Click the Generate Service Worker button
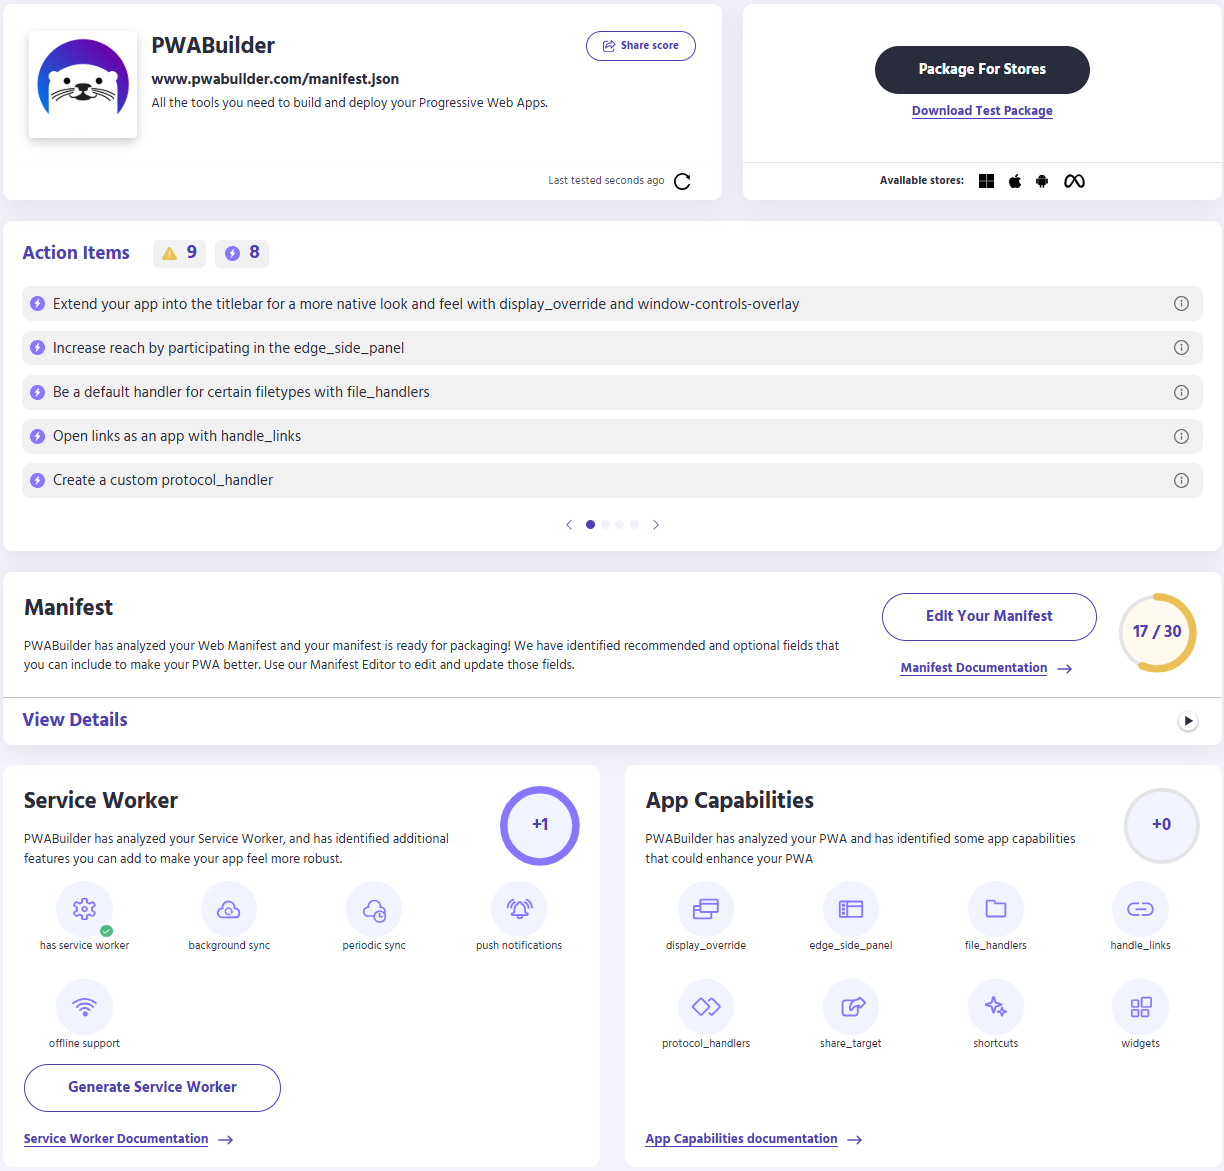The height and width of the screenshot is (1171, 1224). (x=152, y=1088)
